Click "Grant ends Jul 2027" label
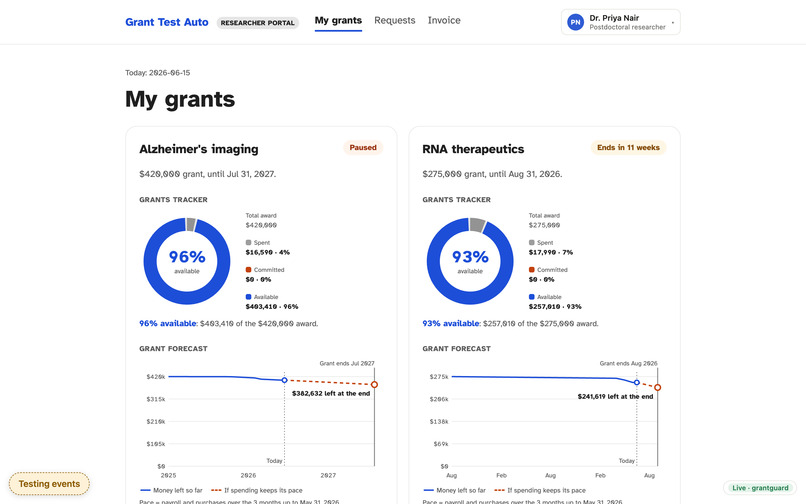 coord(347,363)
